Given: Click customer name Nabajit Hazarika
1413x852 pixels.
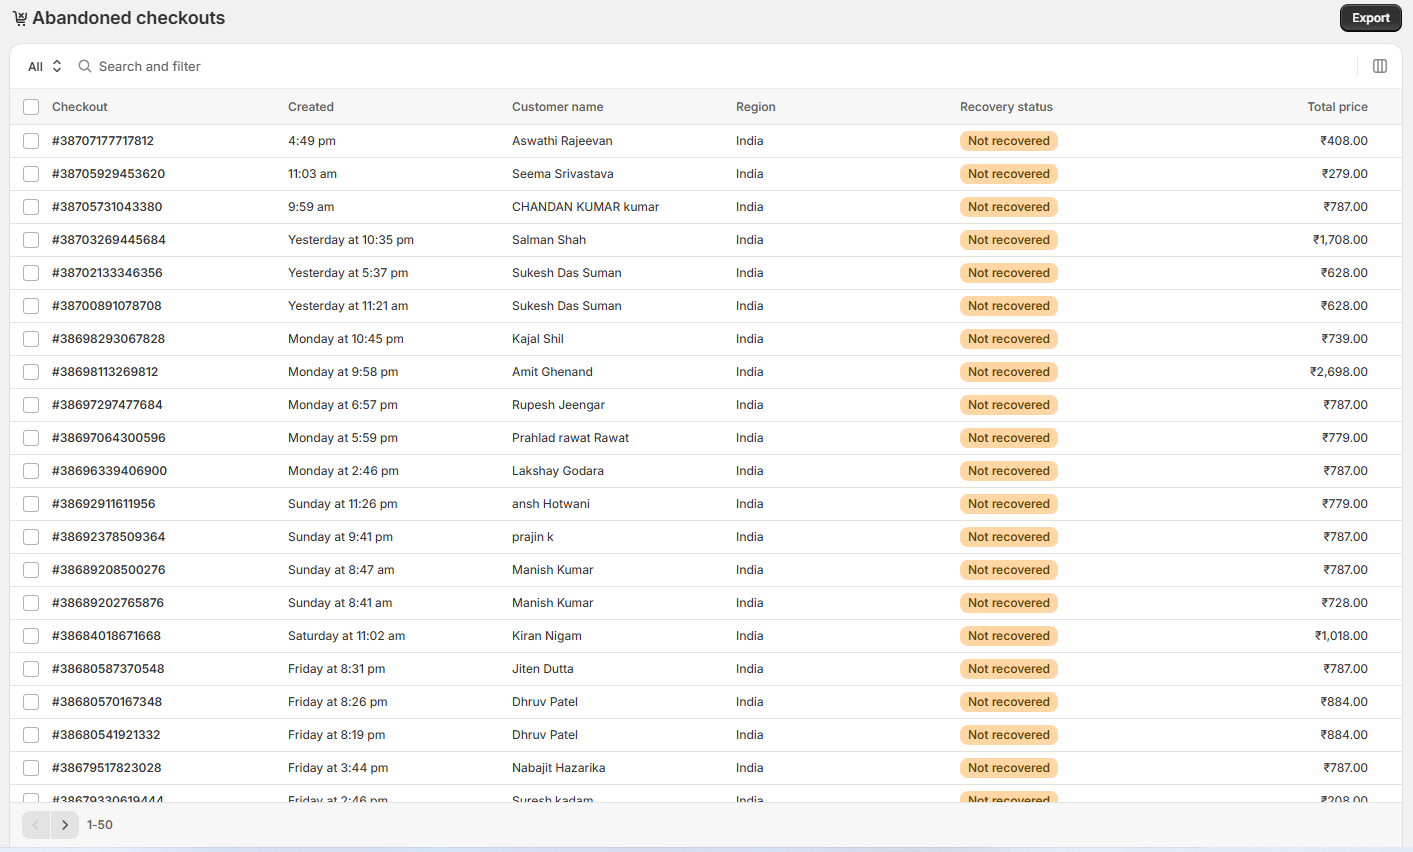Looking at the screenshot, I should click(558, 768).
